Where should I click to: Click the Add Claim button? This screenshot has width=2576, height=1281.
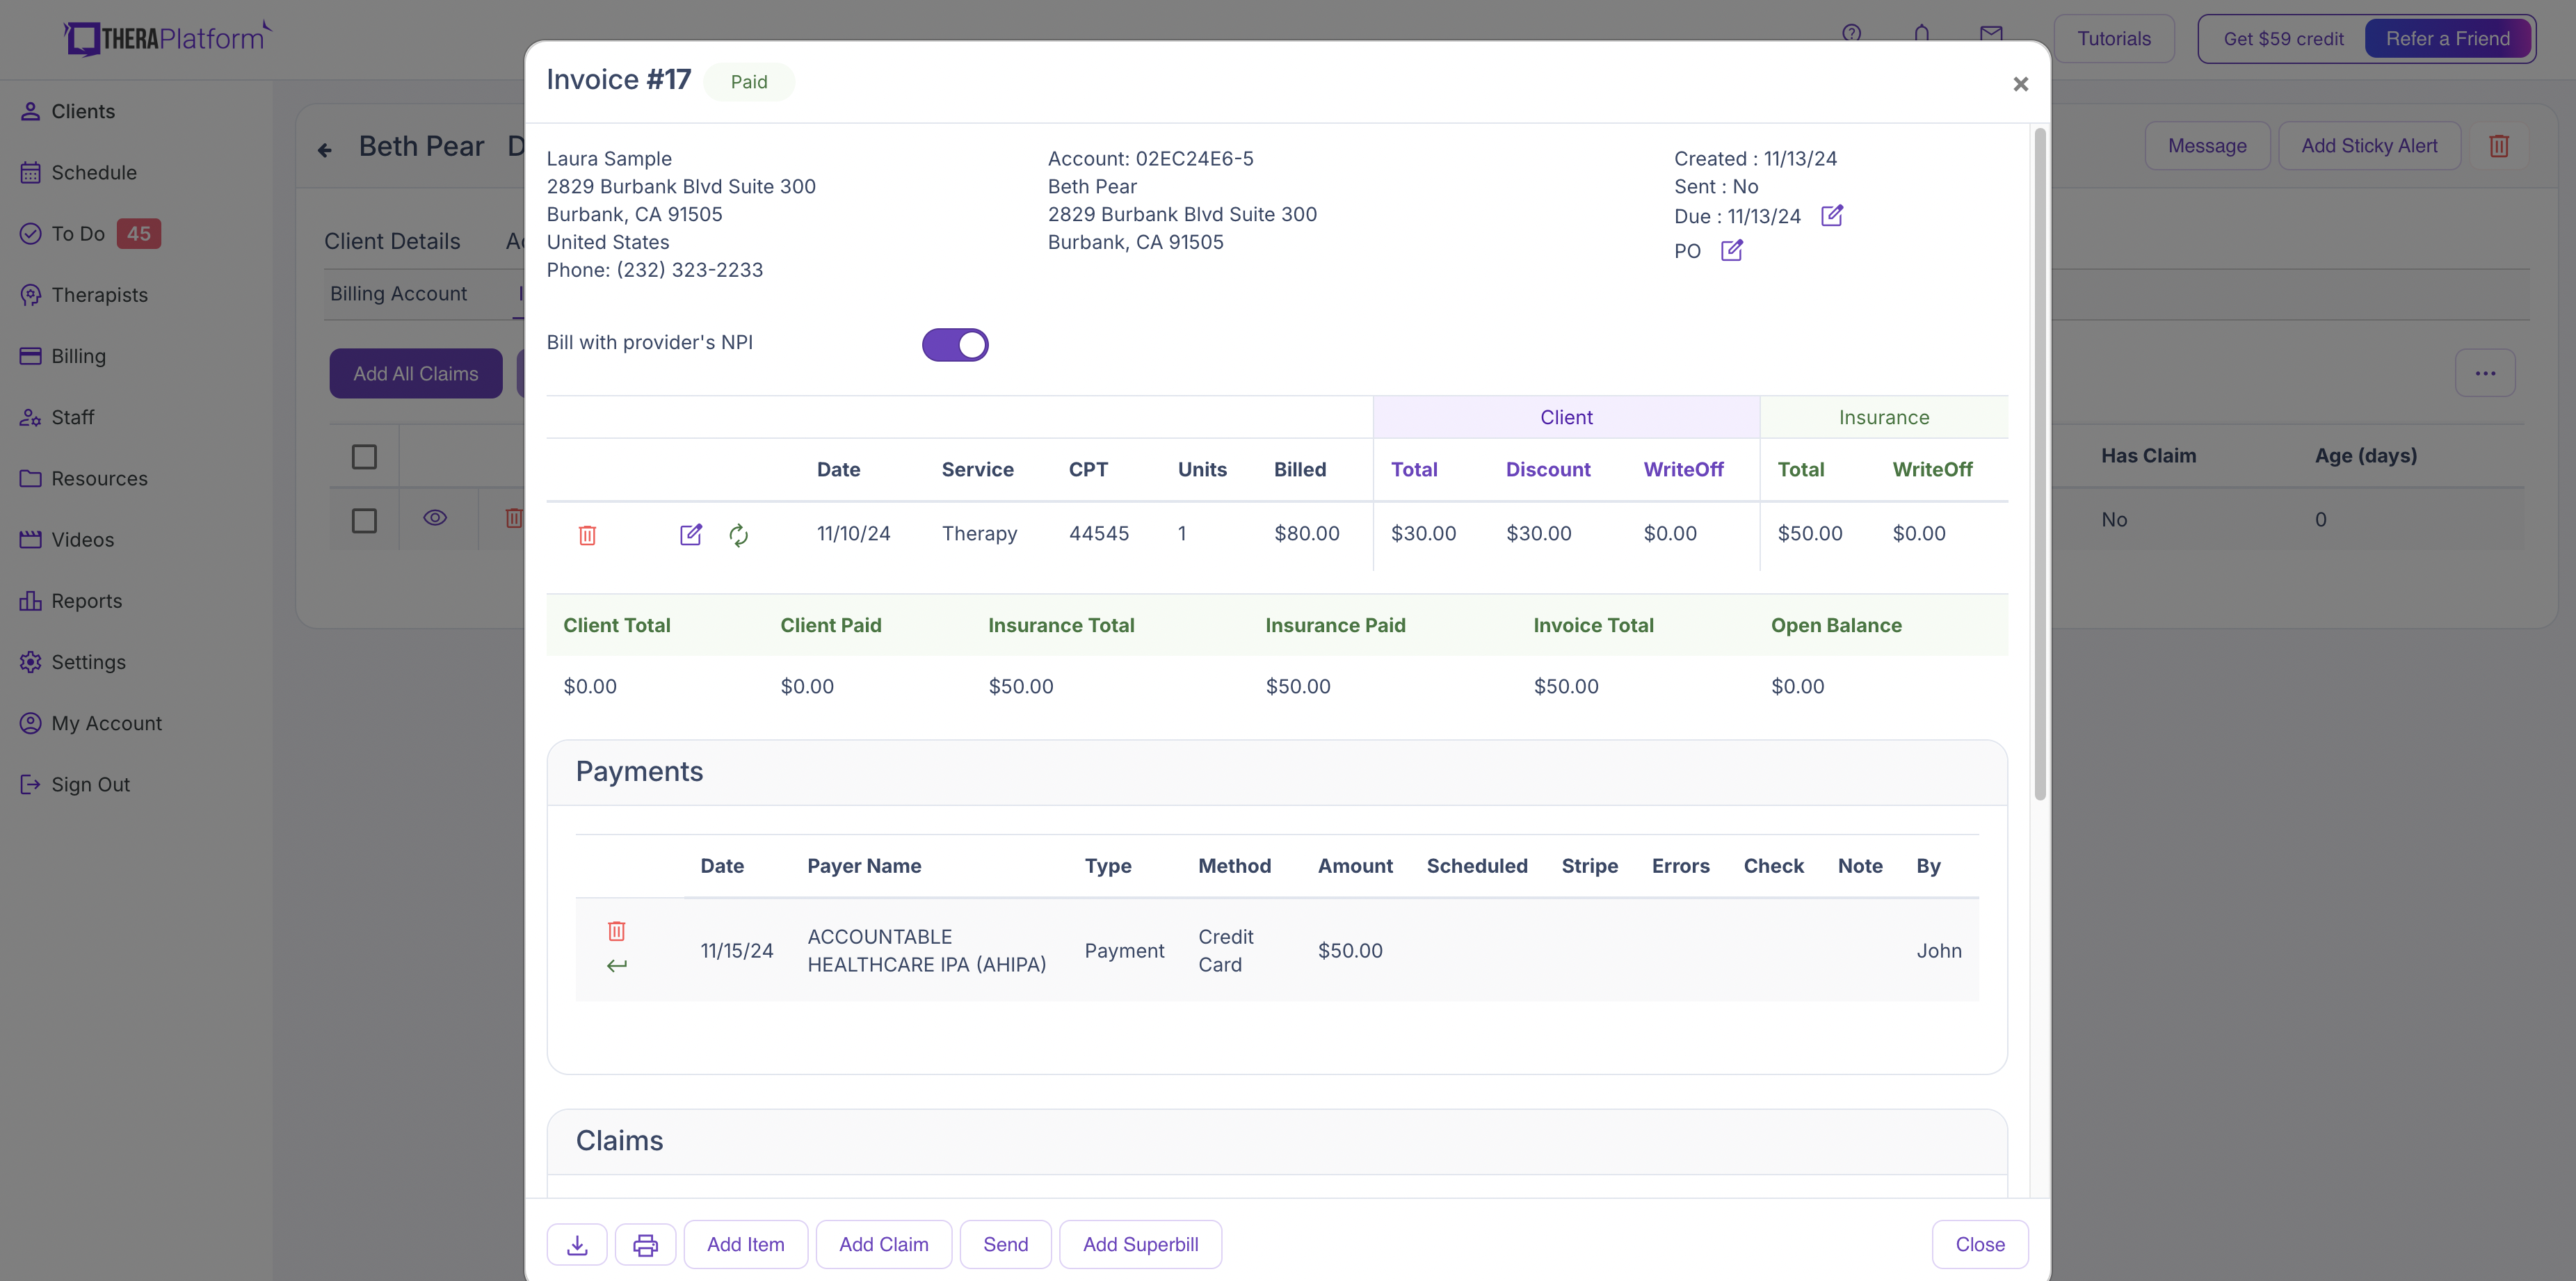883,1244
